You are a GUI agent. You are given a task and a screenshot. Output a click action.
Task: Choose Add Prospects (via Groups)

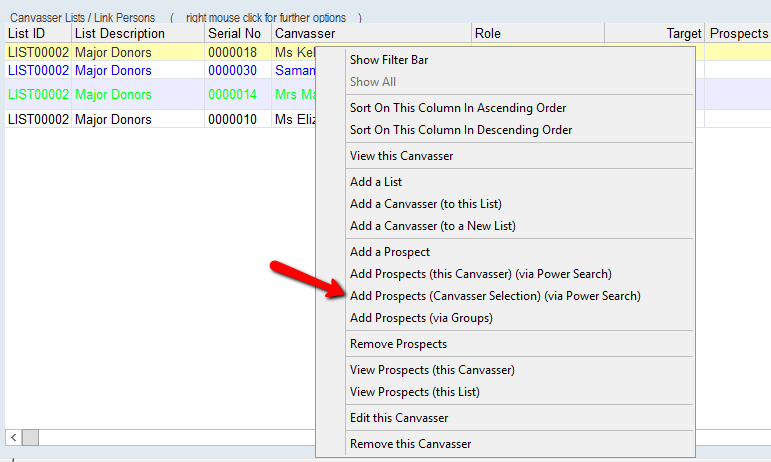(421, 318)
